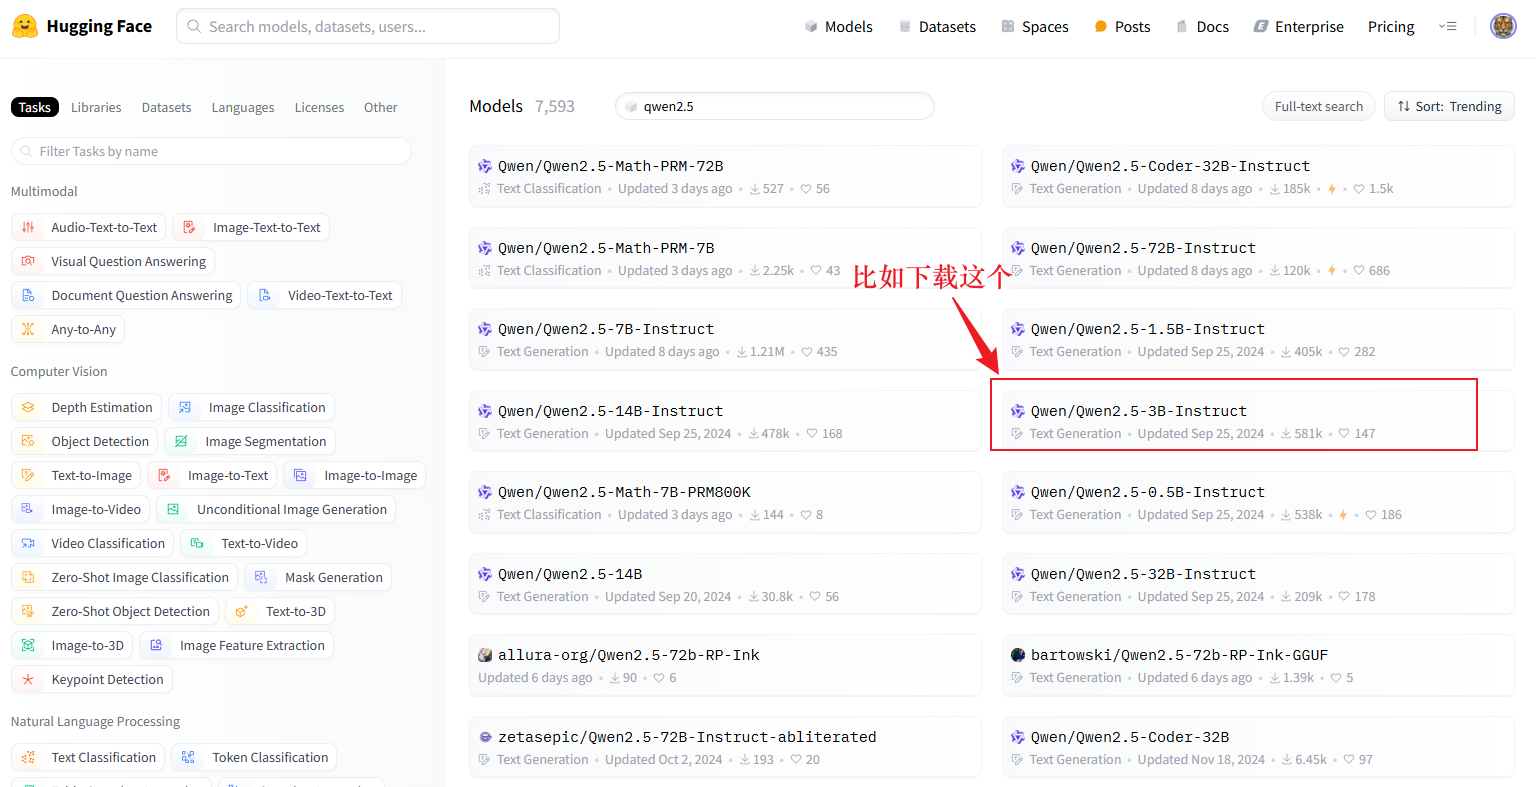Open the Sort: Trending dropdown
Screen dimensions: 1536x787
pos(1449,106)
